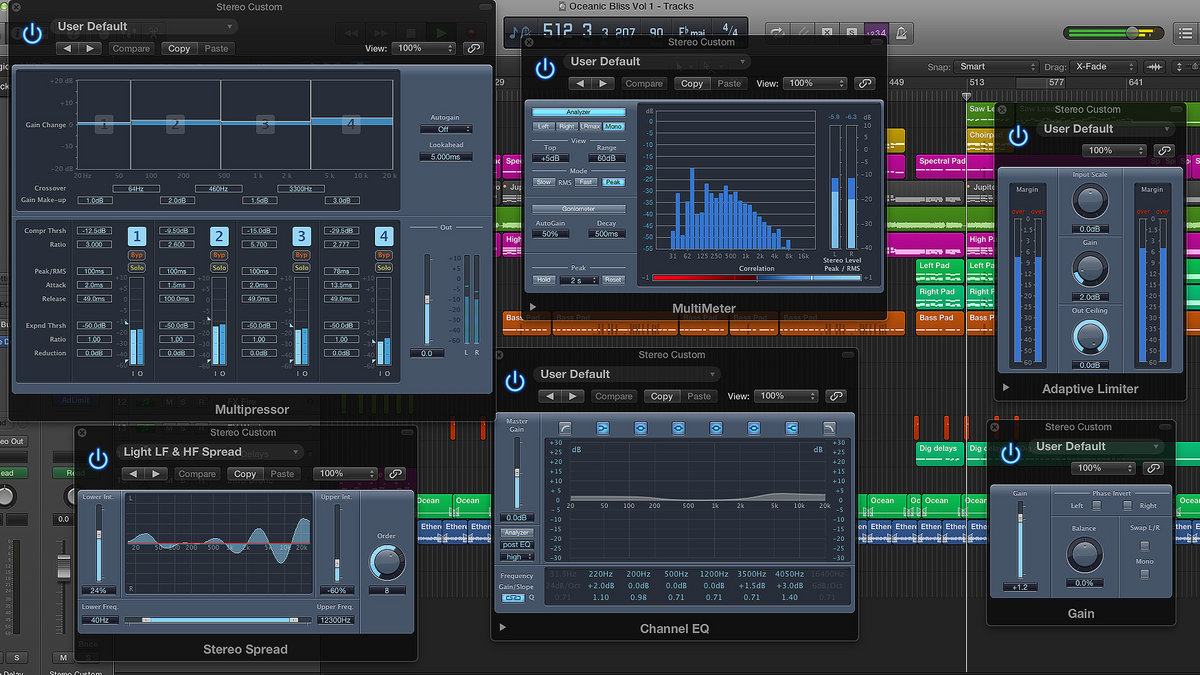The width and height of the screenshot is (1200, 675).
Task: Click the link icon in MultiMeter header
Action: point(865,84)
